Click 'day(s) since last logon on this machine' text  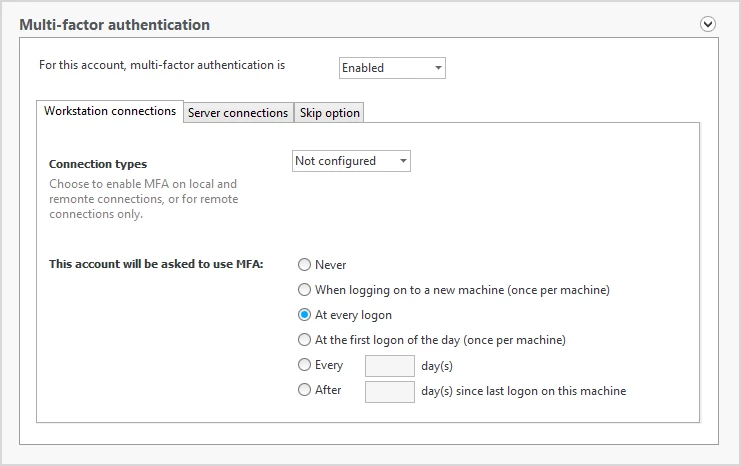click(x=524, y=391)
